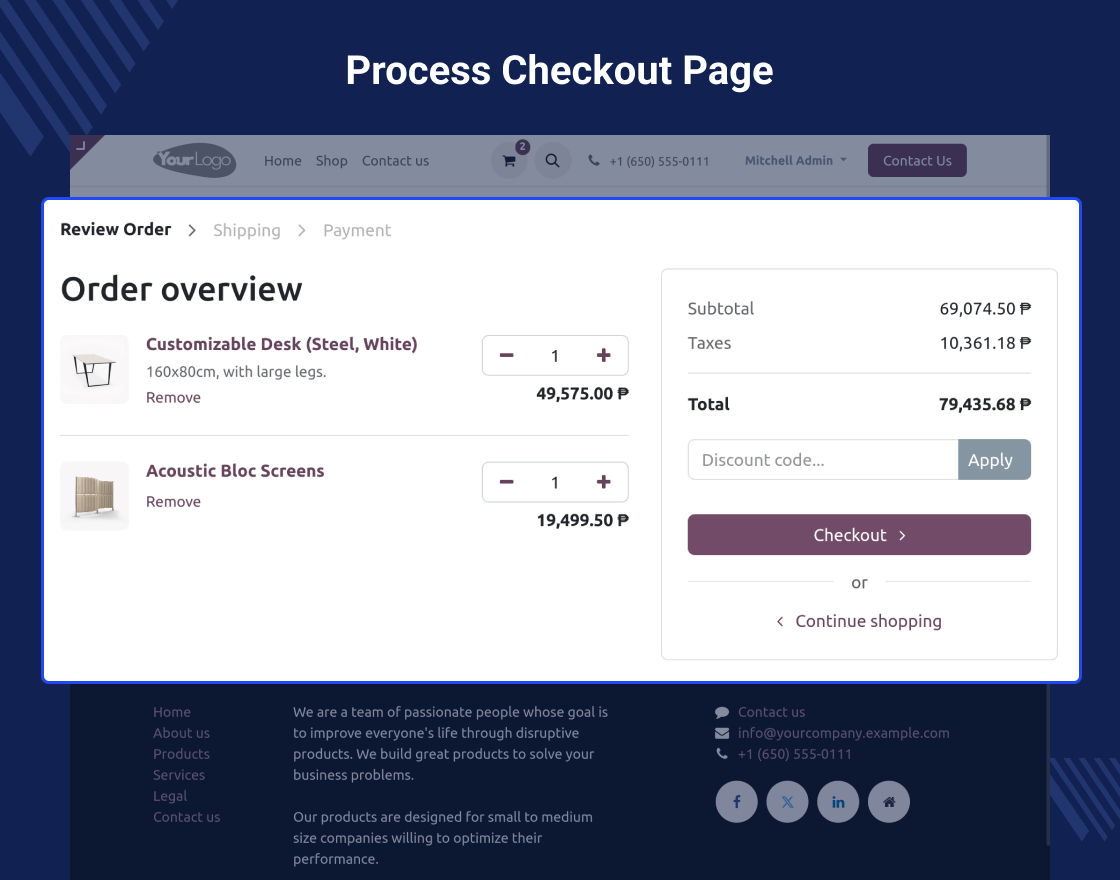Screen dimensions: 1120x880
Task: Click the YourLogo site logo
Action: tap(194, 160)
